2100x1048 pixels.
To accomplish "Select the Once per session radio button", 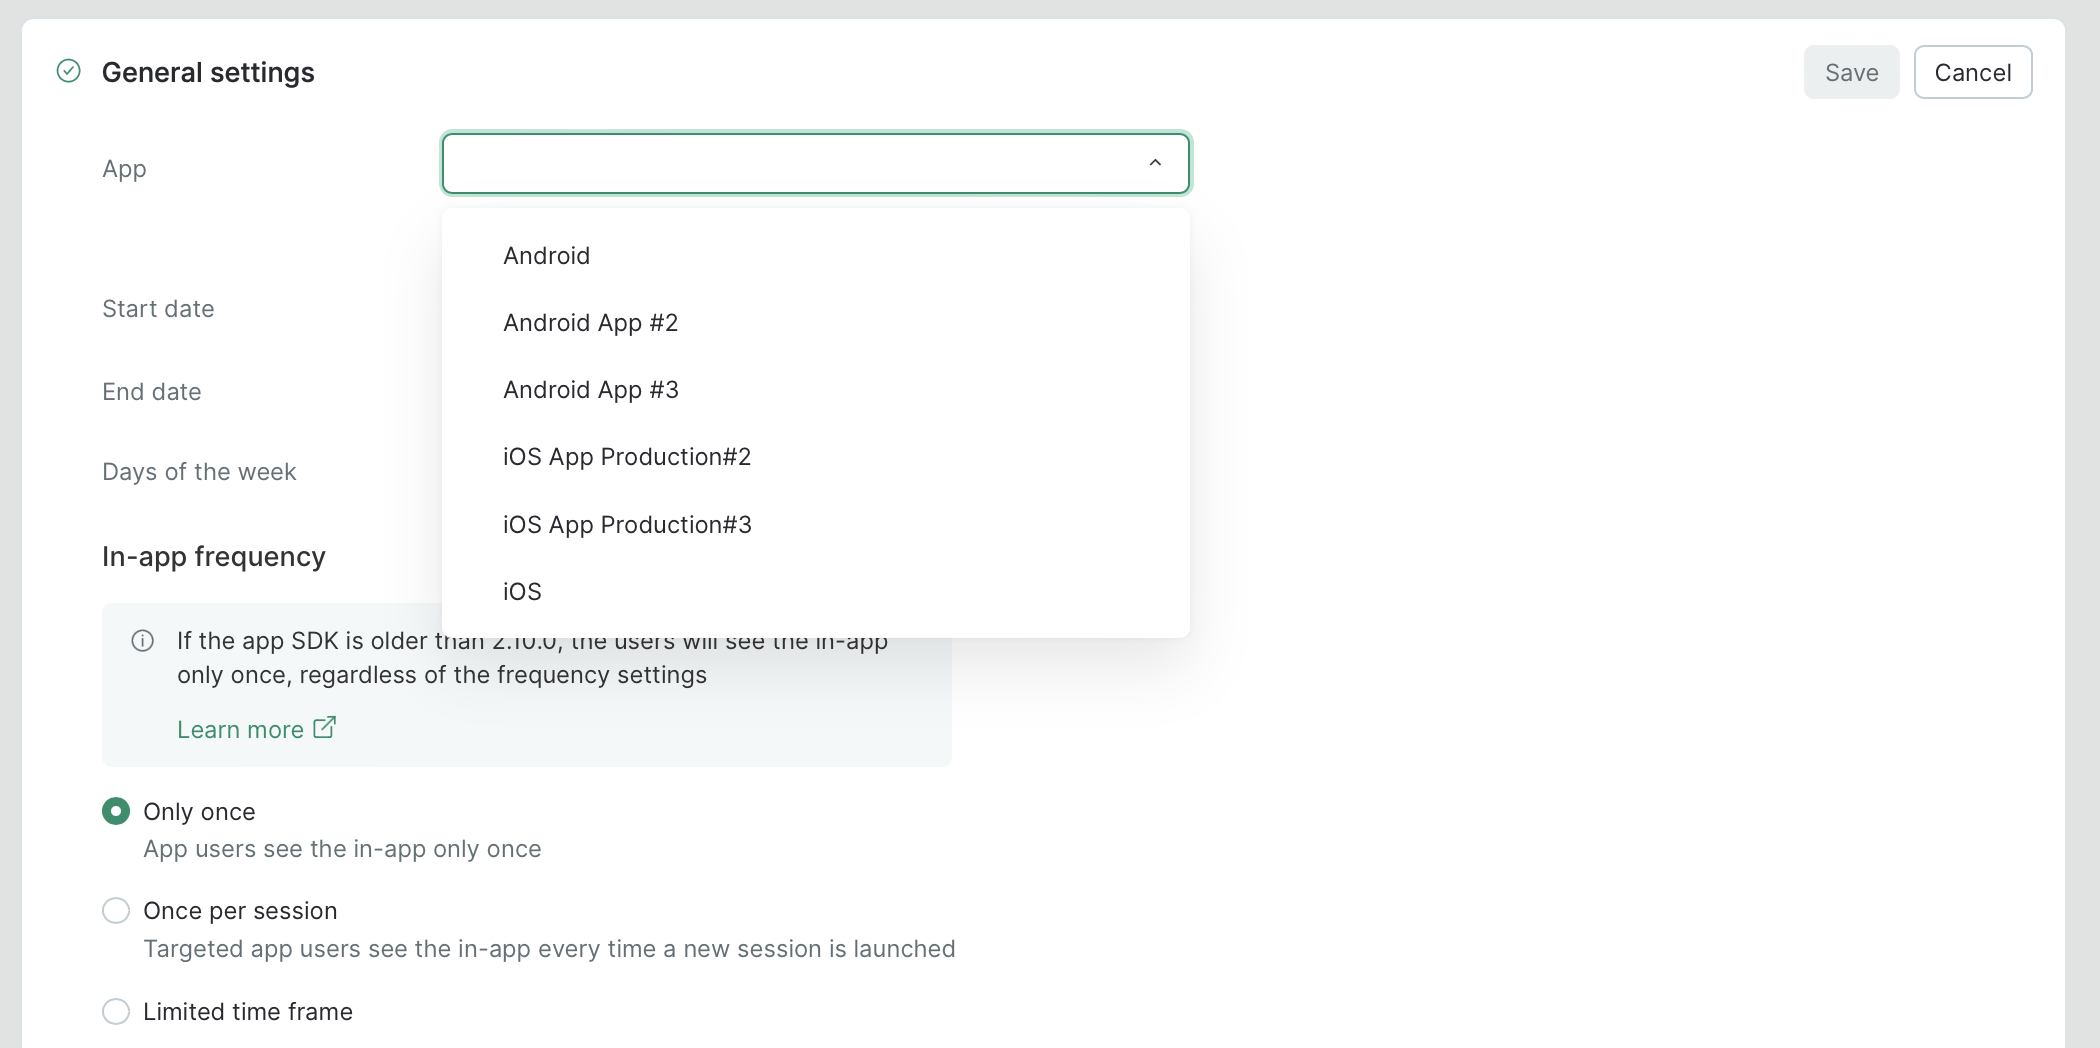I will [116, 910].
